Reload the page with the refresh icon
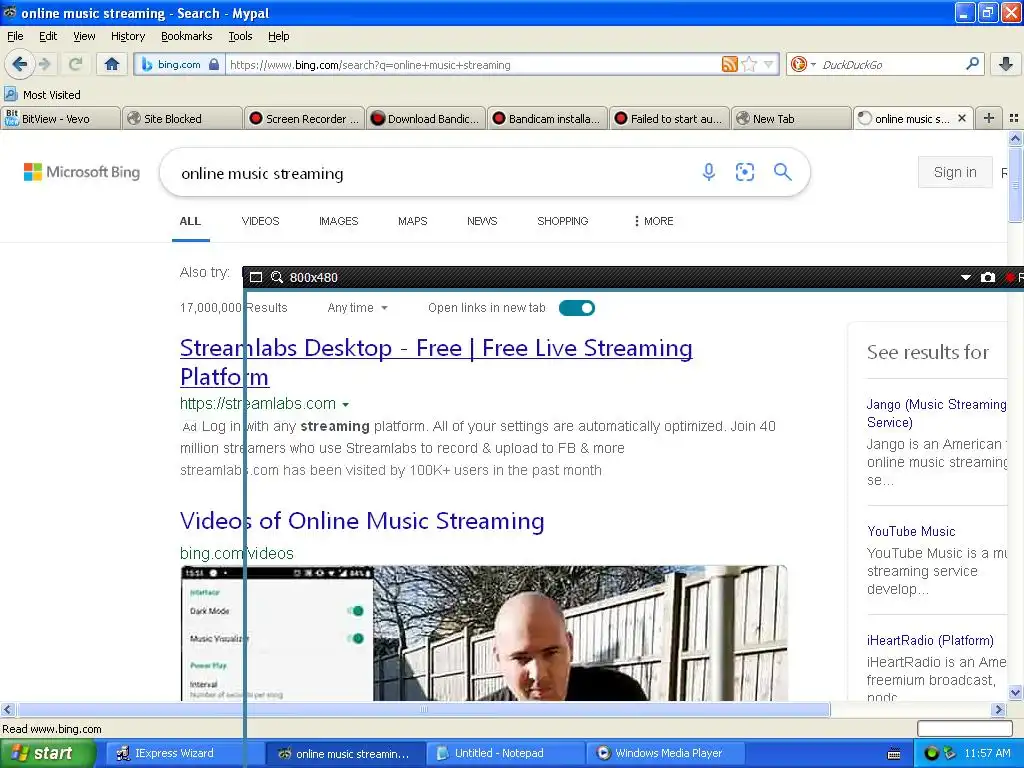 [x=76, y=65]
